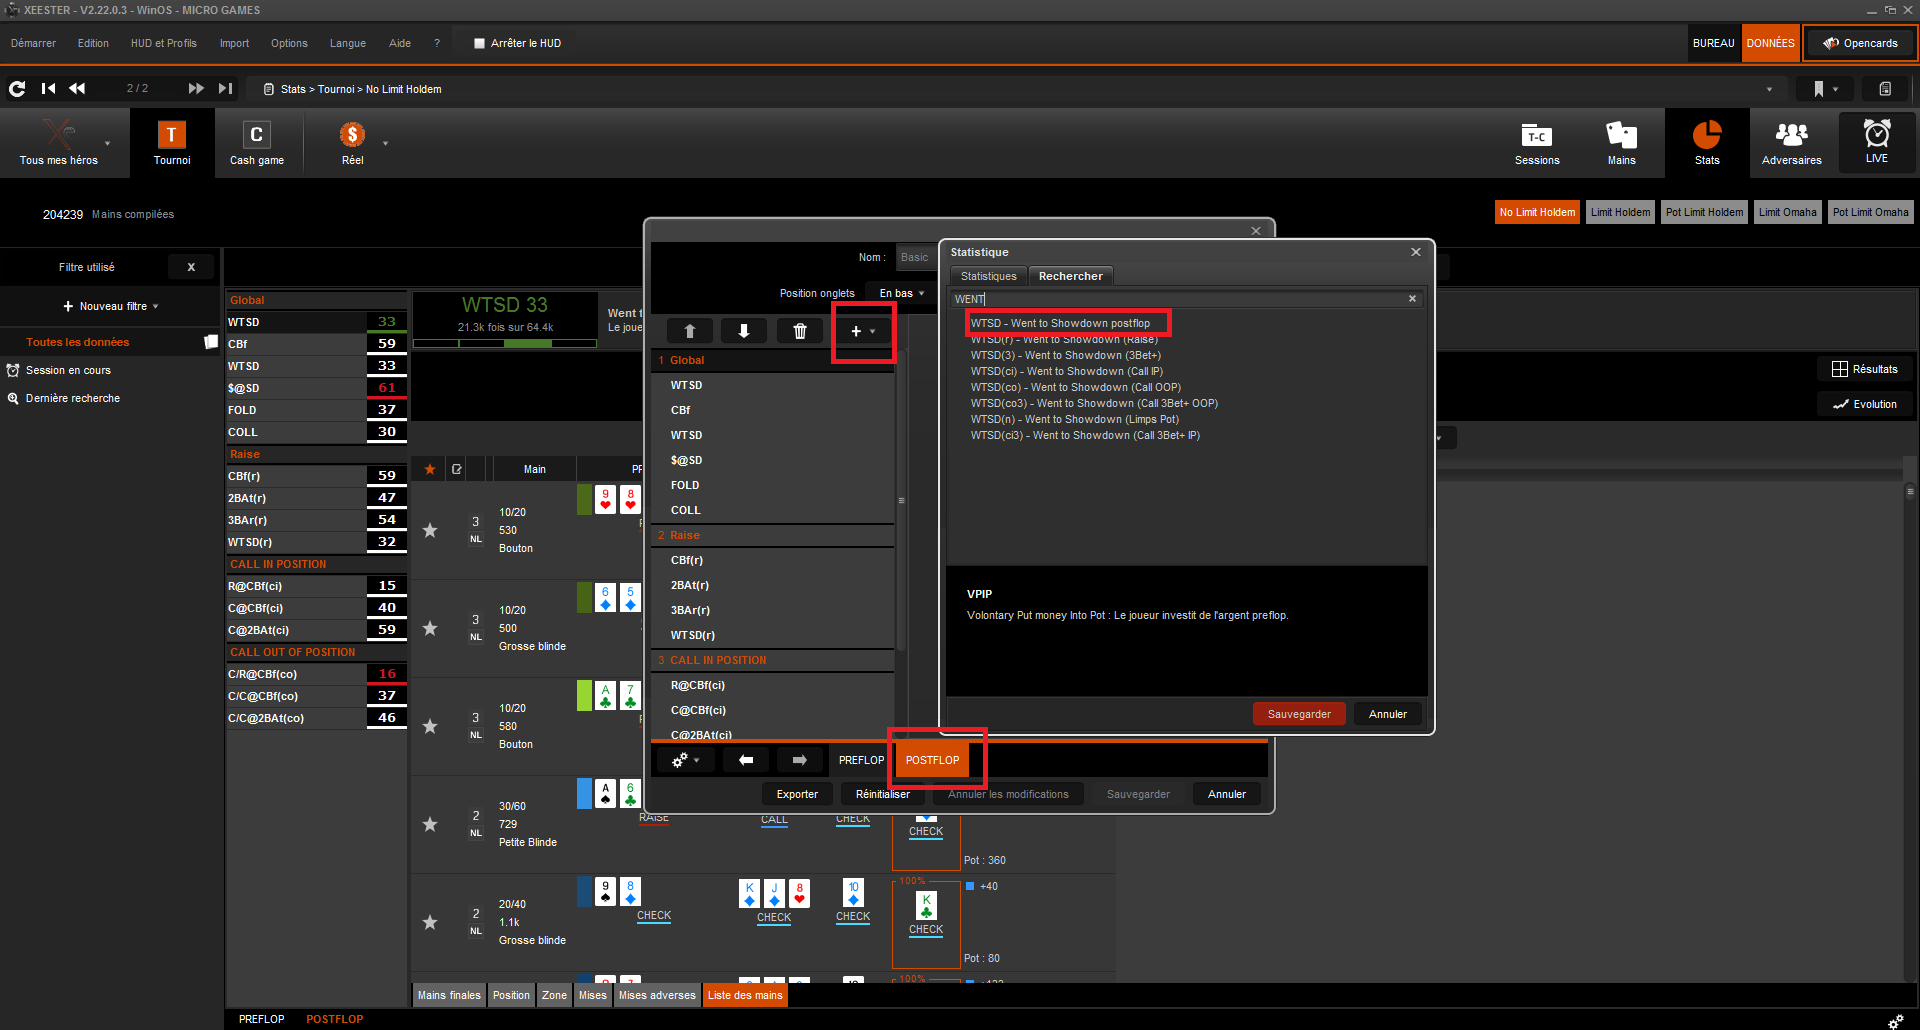Favorite the 20/40 1.1k Grosse blinde hand

click(430, 922)
